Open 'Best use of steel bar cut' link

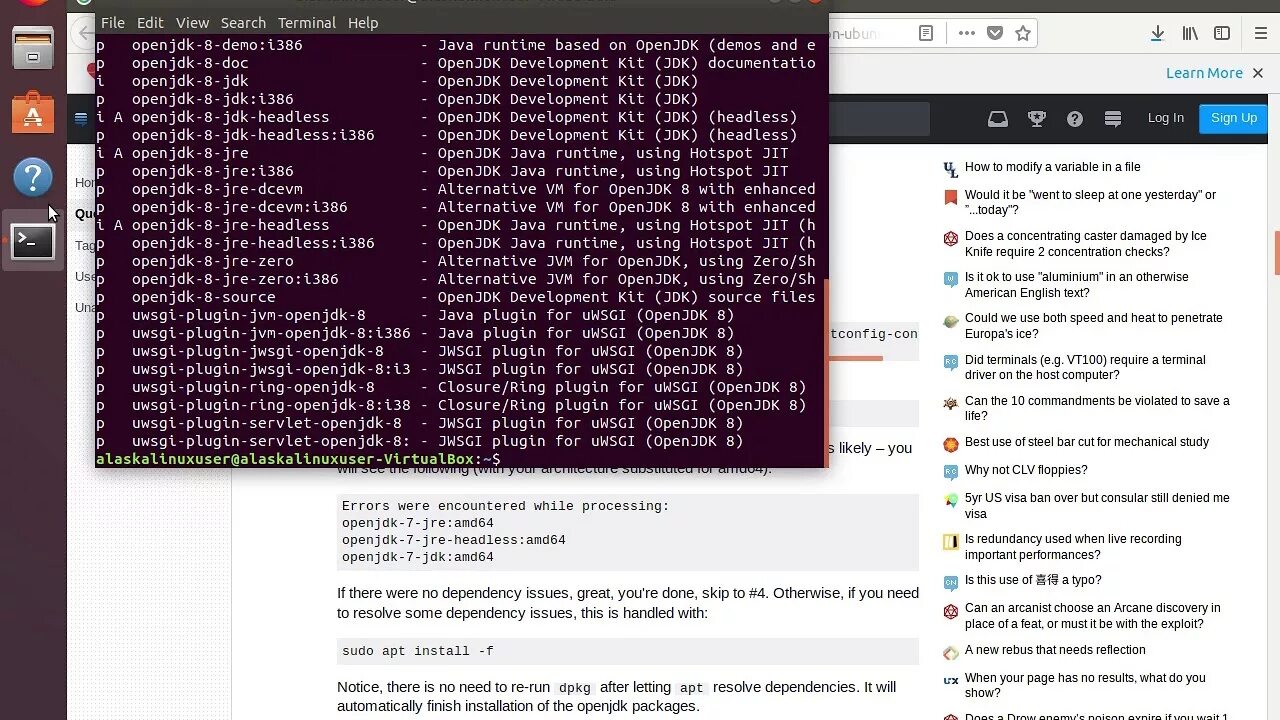(1087, 442)
